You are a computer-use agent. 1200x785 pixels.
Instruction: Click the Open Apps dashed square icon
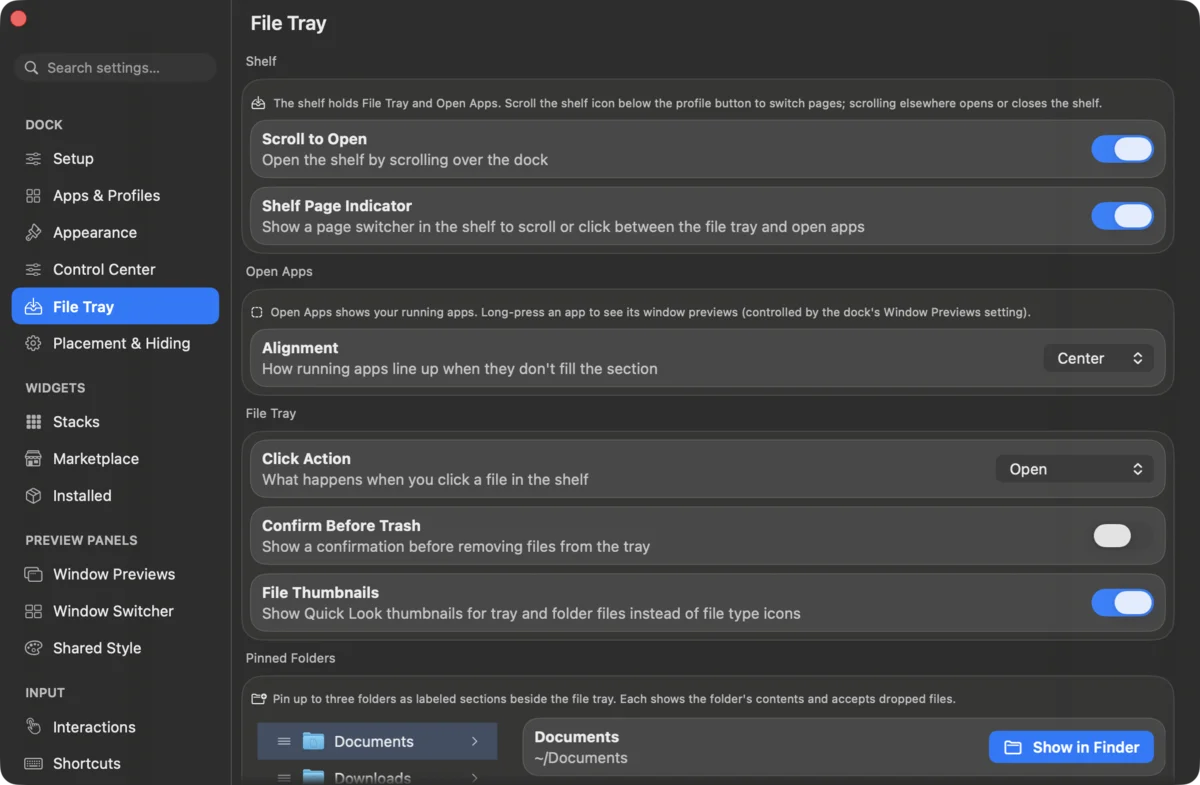(257, 313)
